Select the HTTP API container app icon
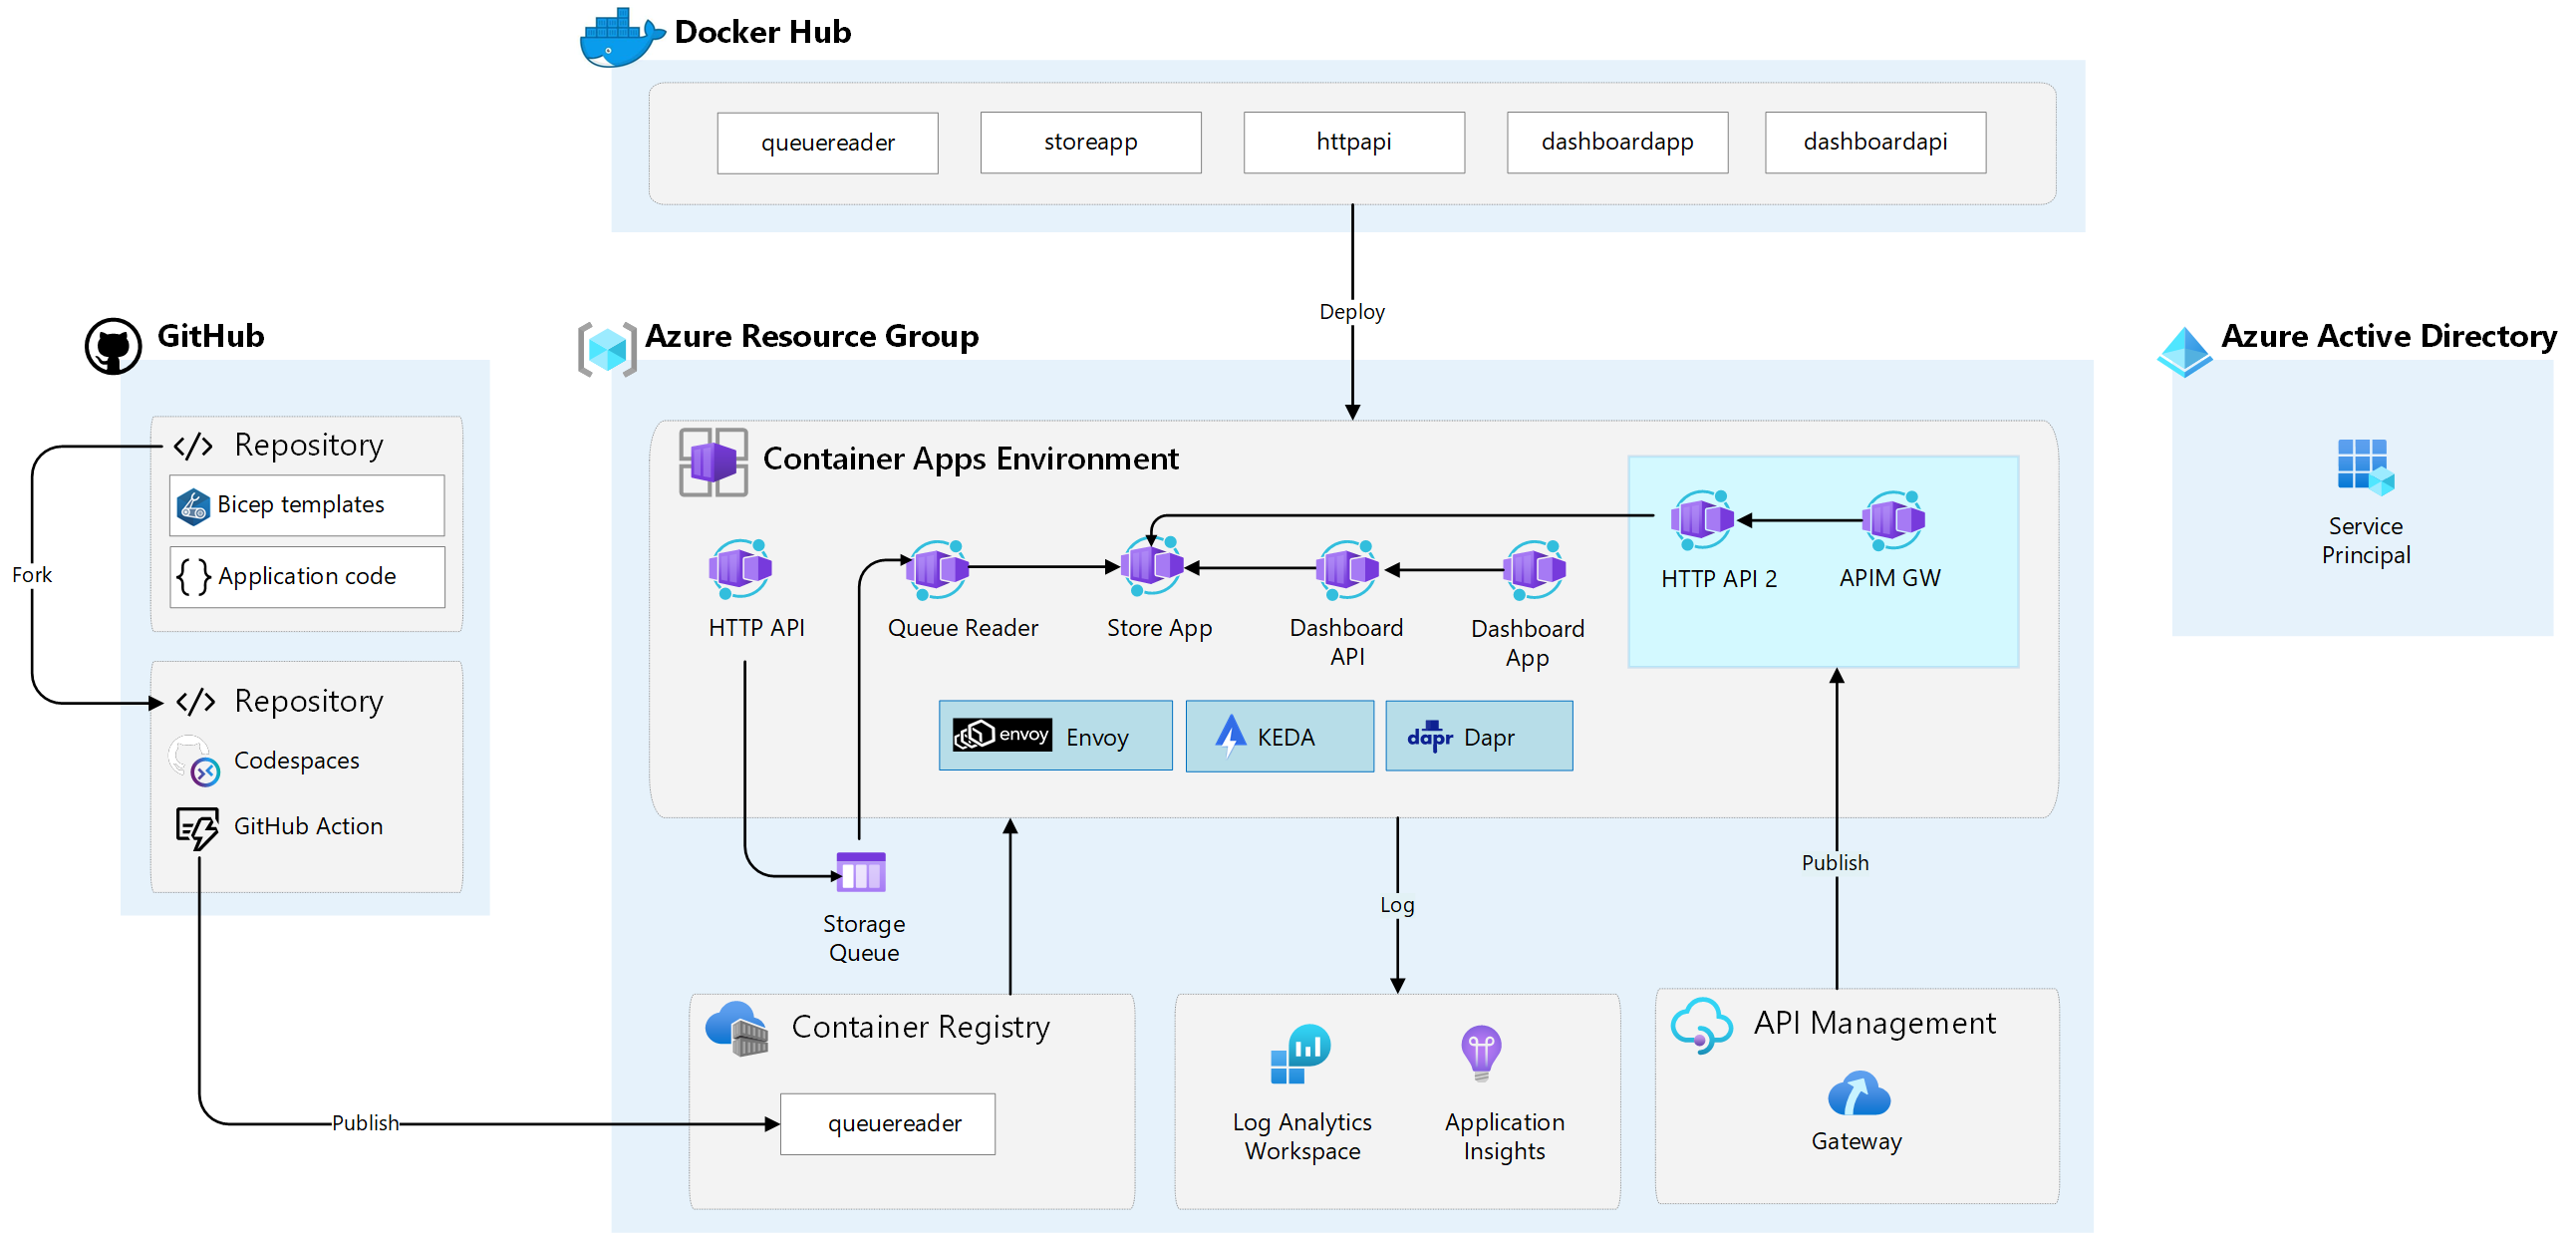This screenshot has height=1233, width=2576. [741, 568]
